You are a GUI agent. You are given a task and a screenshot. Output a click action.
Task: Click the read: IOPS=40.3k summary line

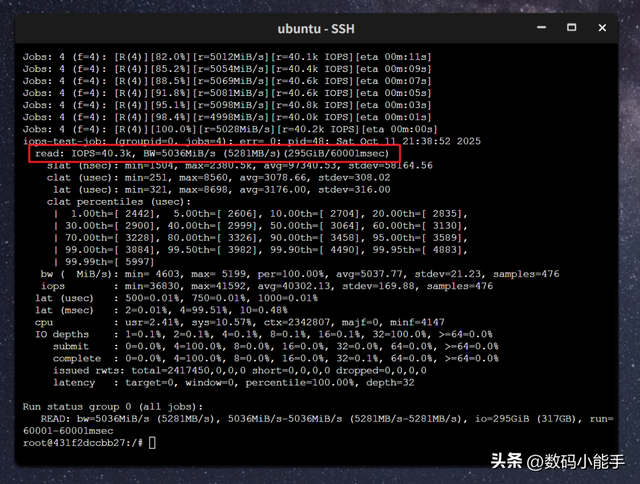coord(212,153)
